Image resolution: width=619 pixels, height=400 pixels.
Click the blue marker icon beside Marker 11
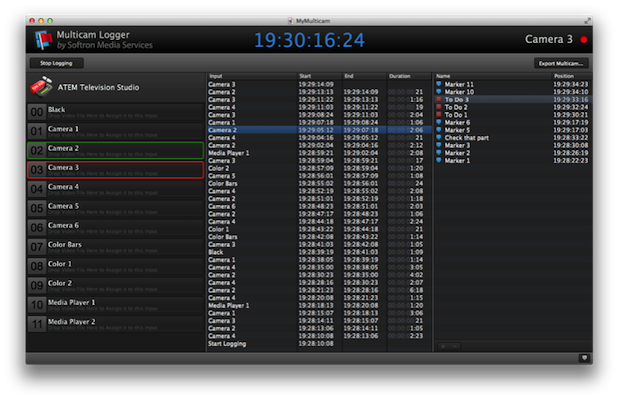pyautogui.click(x=439, y=84)
